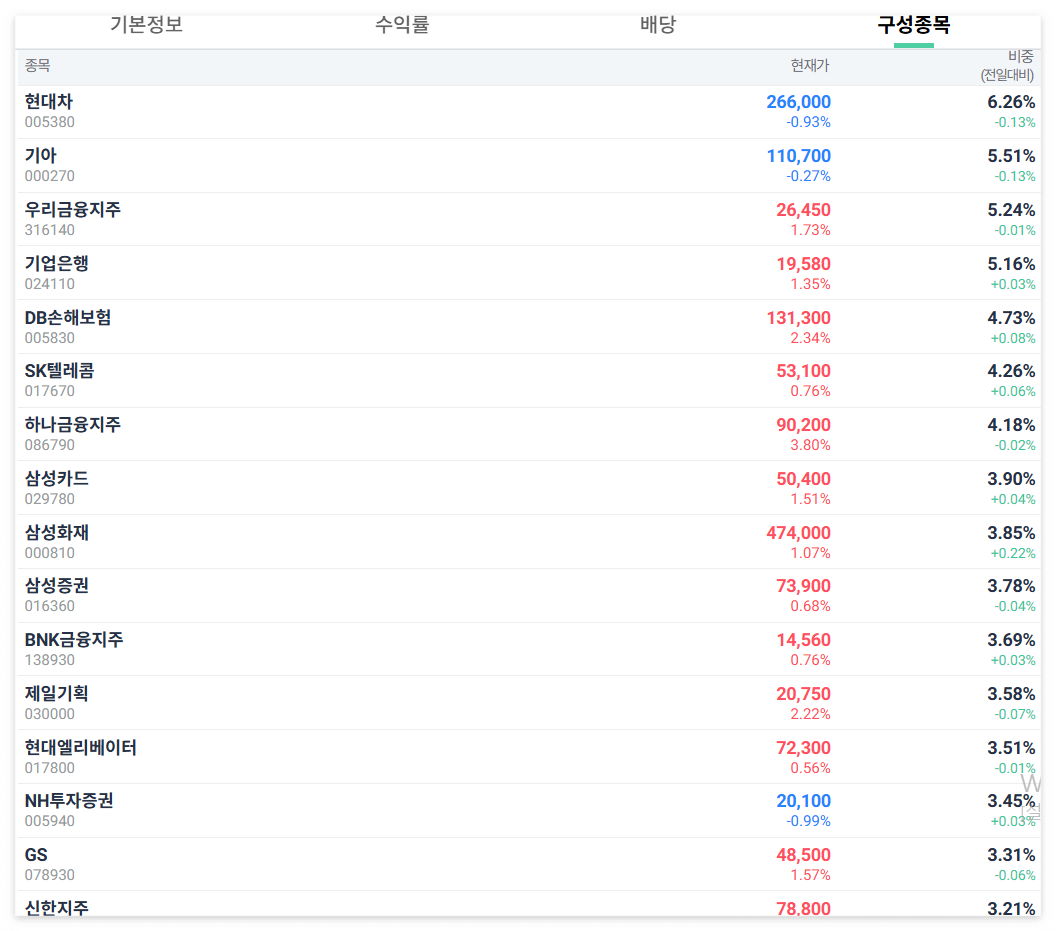Screen dimensions: 1056x931
Task: Click the 14,560 current price
Action: pos(803,639)
